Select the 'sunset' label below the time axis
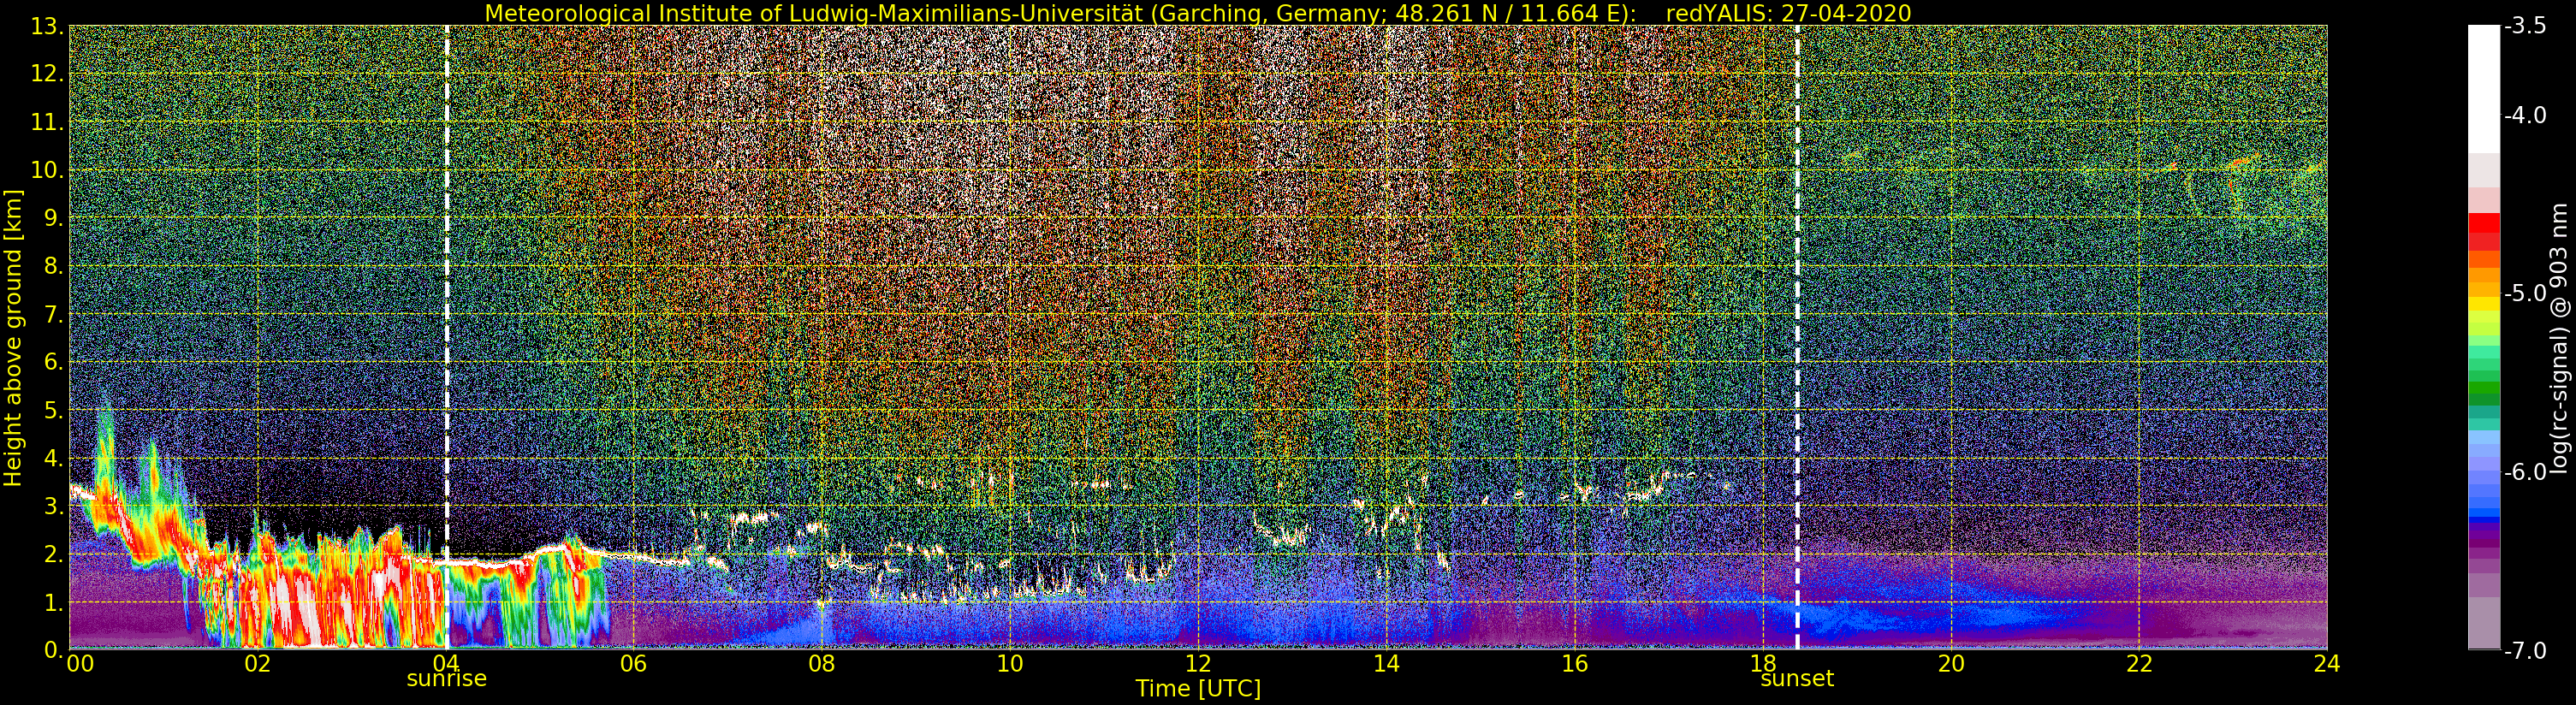This screenshot has width=2576, height=705. tap(1797, 679)
